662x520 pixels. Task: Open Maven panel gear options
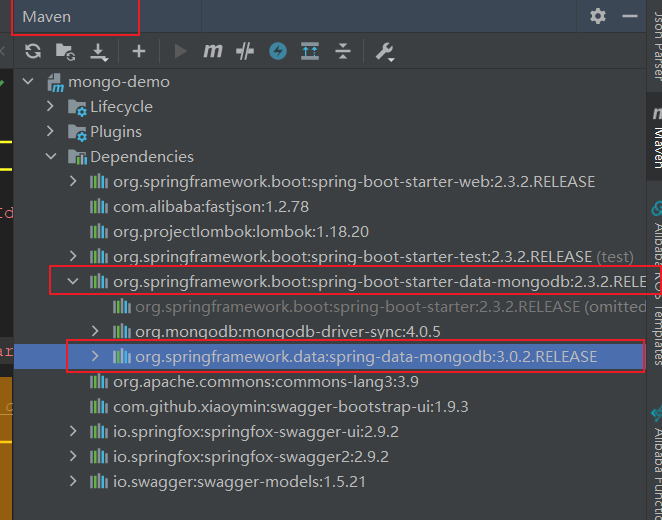[x=598, y=16]
